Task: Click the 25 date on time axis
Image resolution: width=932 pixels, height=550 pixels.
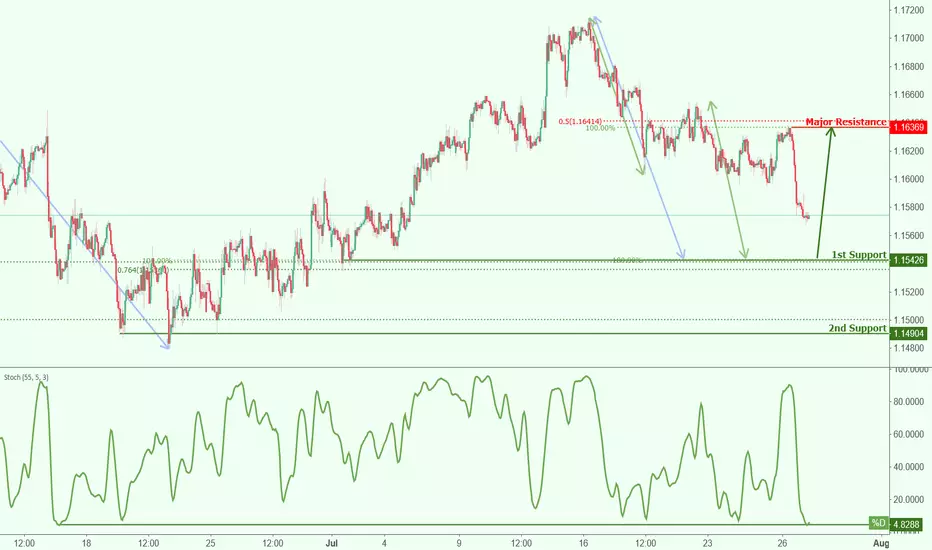Action: [x=210, y=543]
